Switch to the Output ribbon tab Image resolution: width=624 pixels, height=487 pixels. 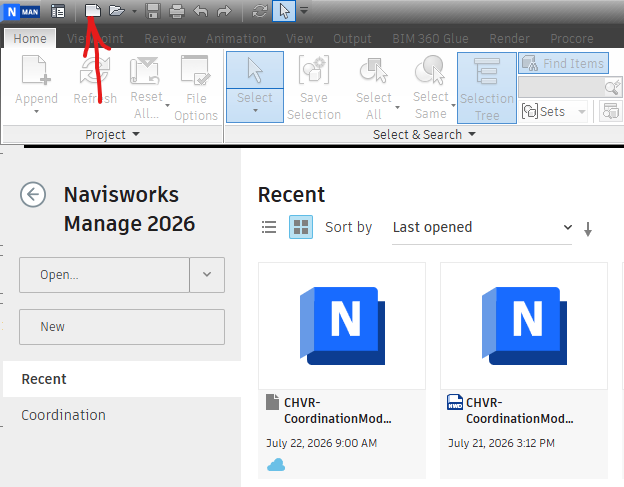[352, 39]
